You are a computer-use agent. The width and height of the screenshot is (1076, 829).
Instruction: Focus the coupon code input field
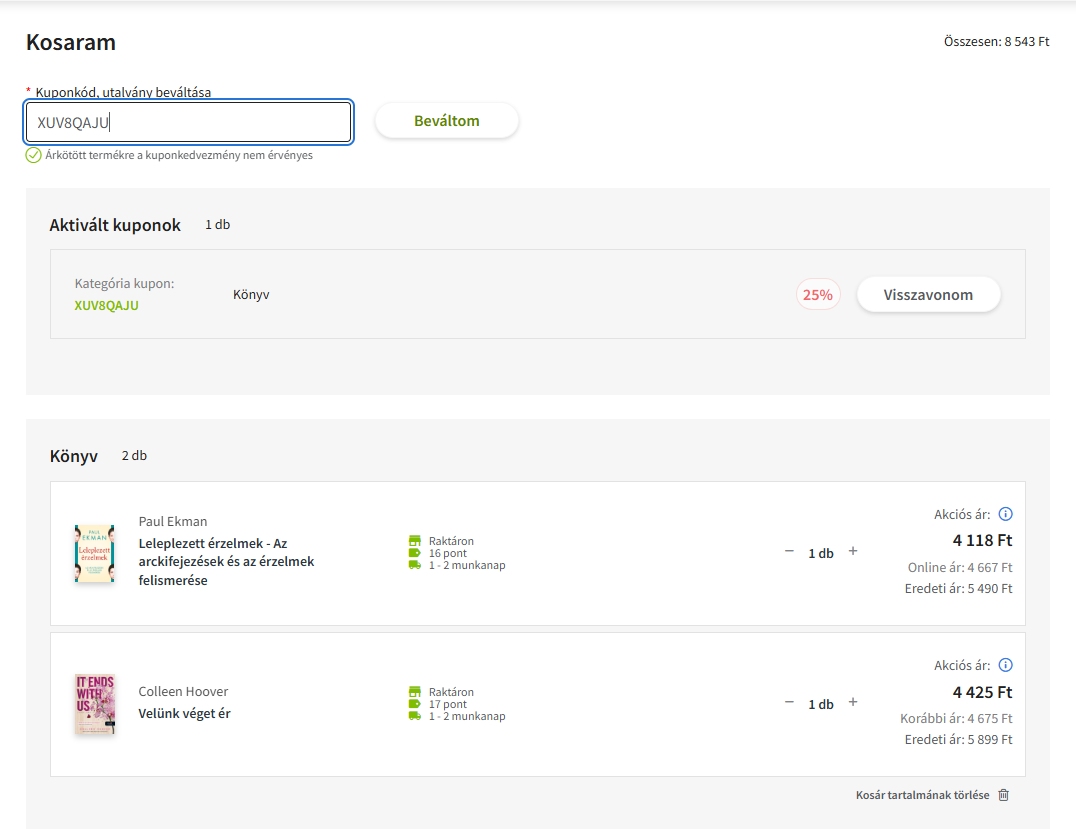(x=188, y=122)
